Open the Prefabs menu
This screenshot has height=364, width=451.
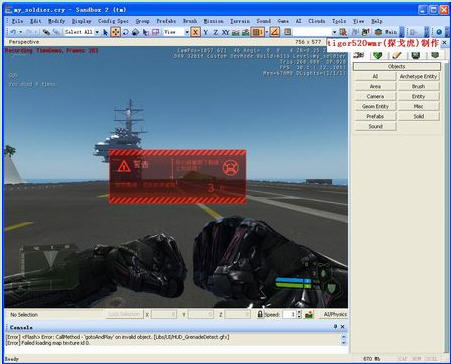(166, 21)
